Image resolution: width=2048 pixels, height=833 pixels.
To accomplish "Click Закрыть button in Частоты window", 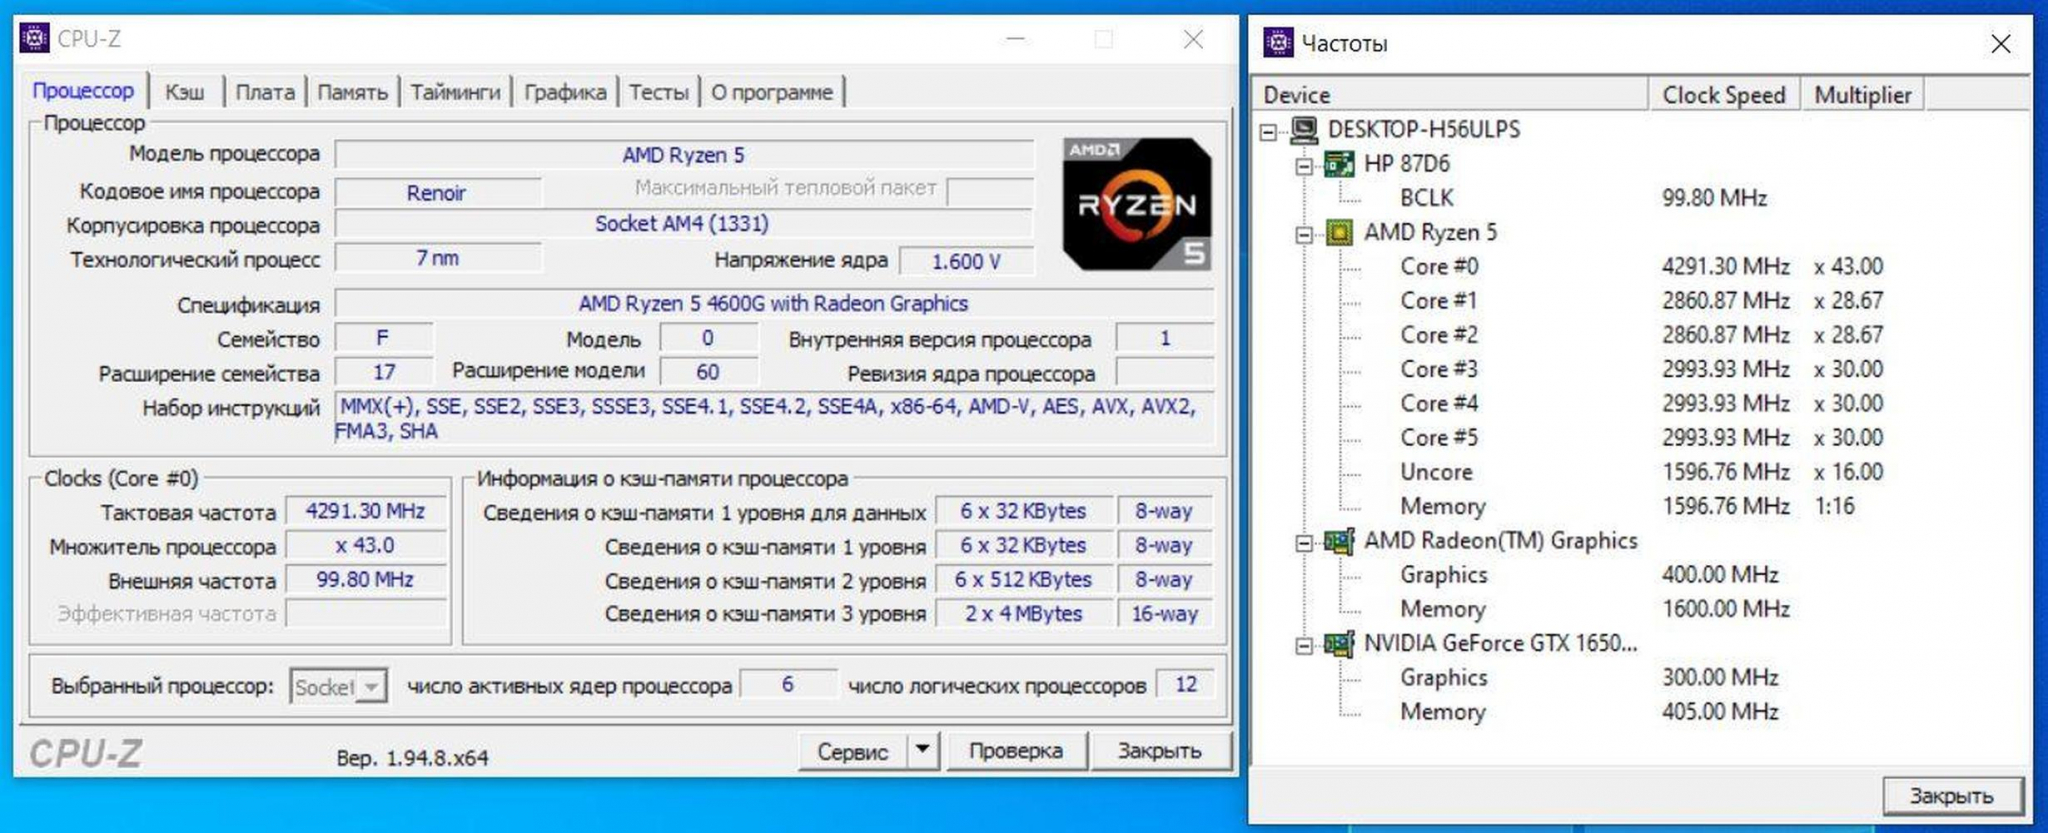I will 1952,796.
